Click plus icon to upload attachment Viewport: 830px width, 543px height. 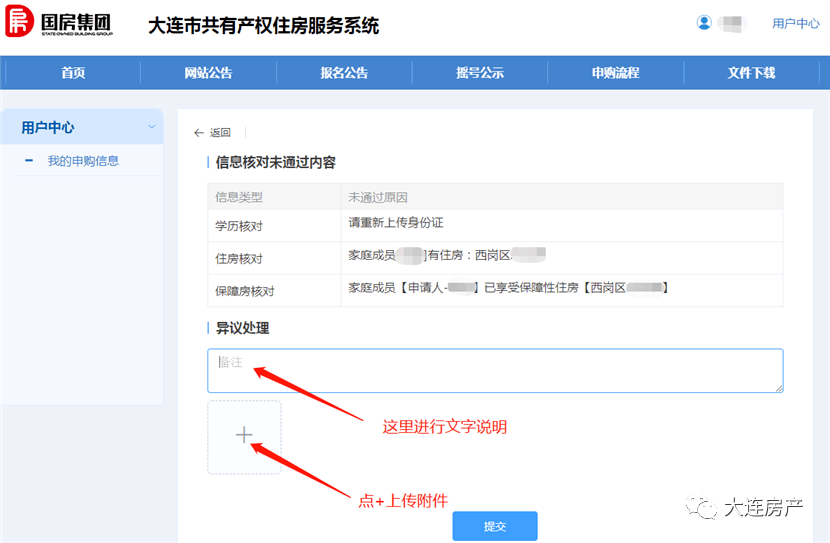click(244, 436)
